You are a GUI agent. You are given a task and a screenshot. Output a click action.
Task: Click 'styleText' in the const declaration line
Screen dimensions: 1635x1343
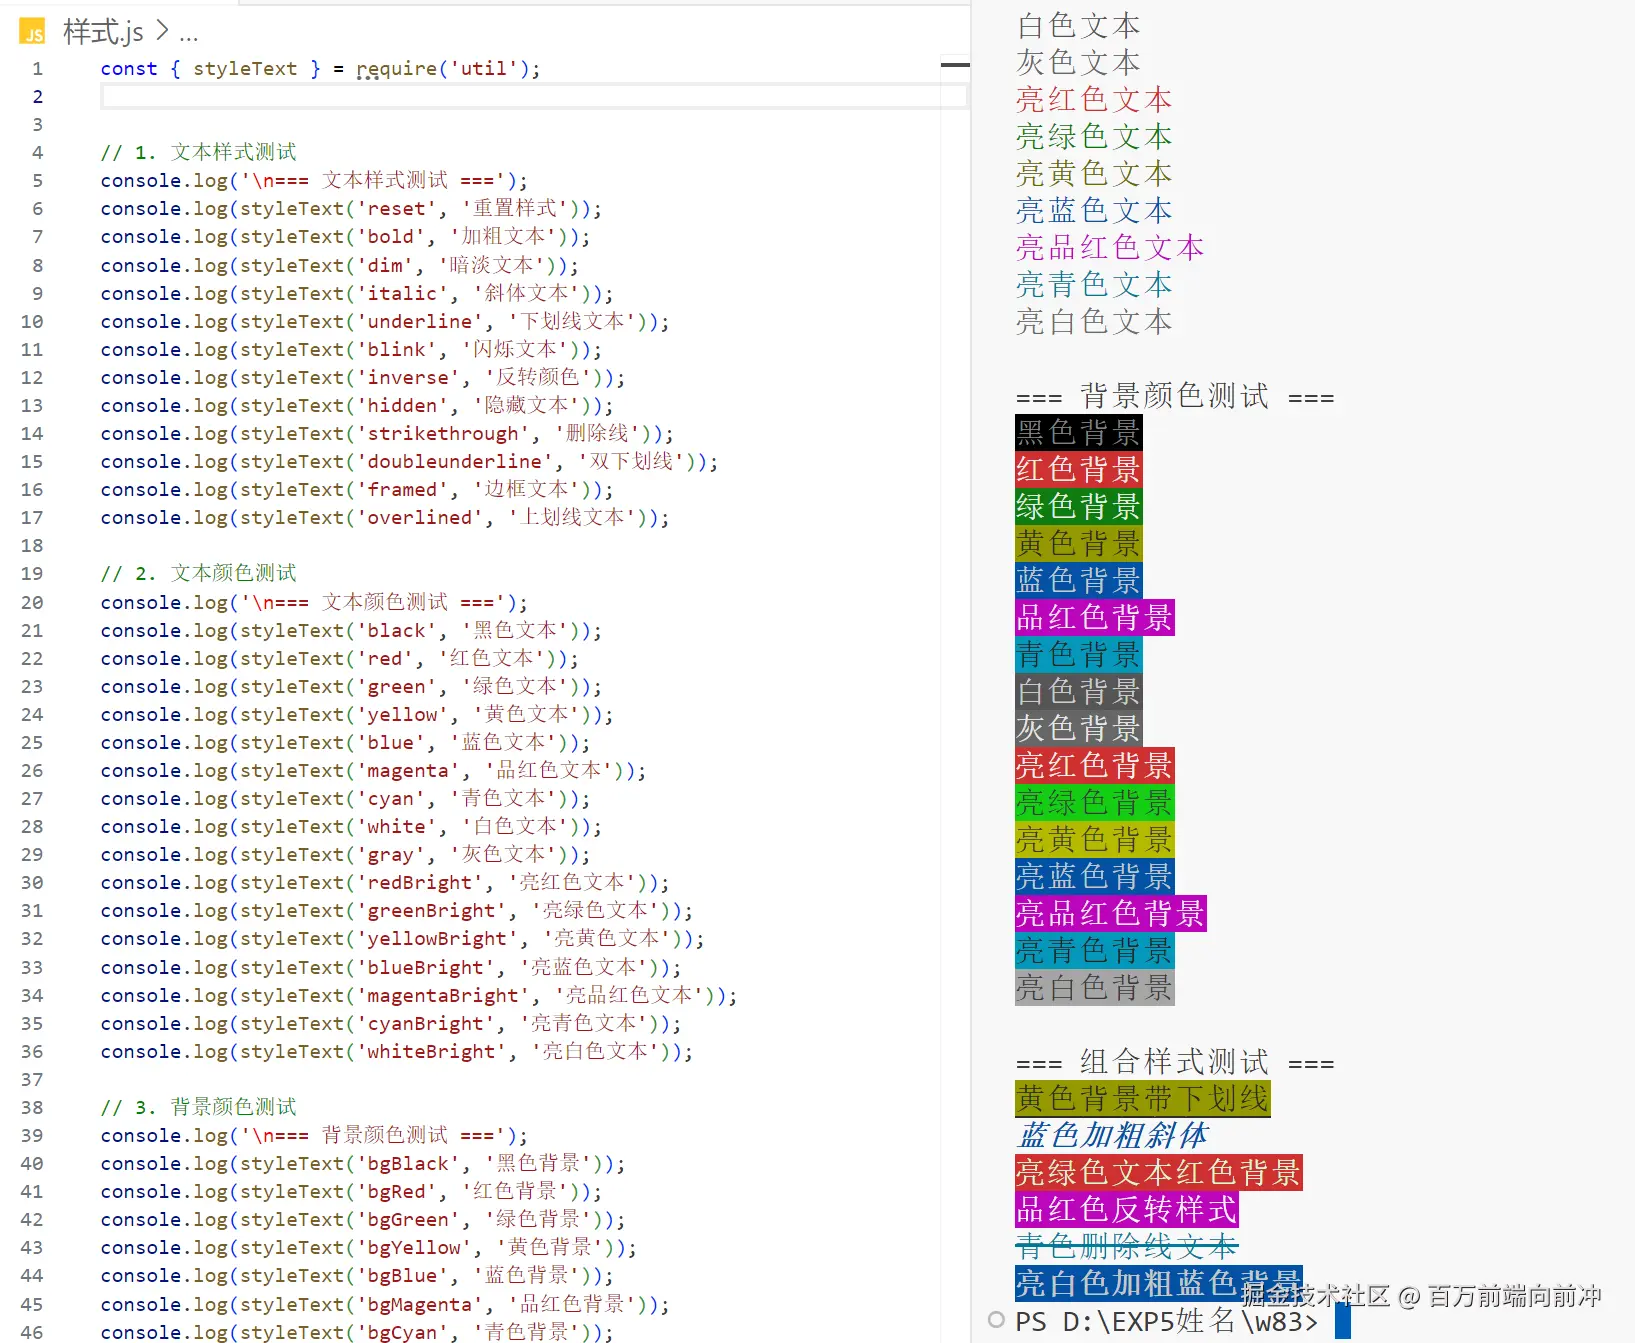click(245, 69)
